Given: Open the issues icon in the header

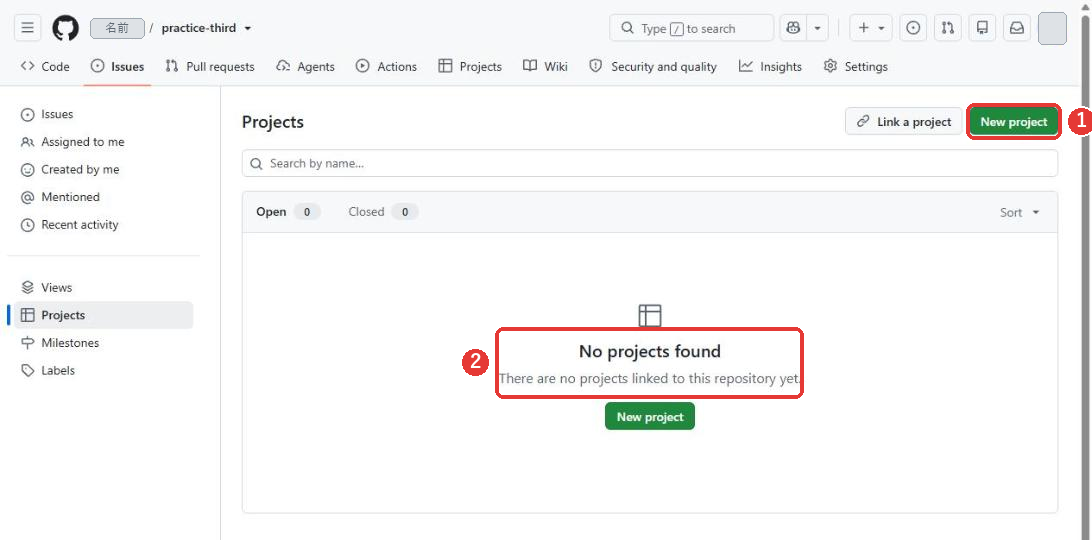Looking at the screenshot, I should coord(913,28).
